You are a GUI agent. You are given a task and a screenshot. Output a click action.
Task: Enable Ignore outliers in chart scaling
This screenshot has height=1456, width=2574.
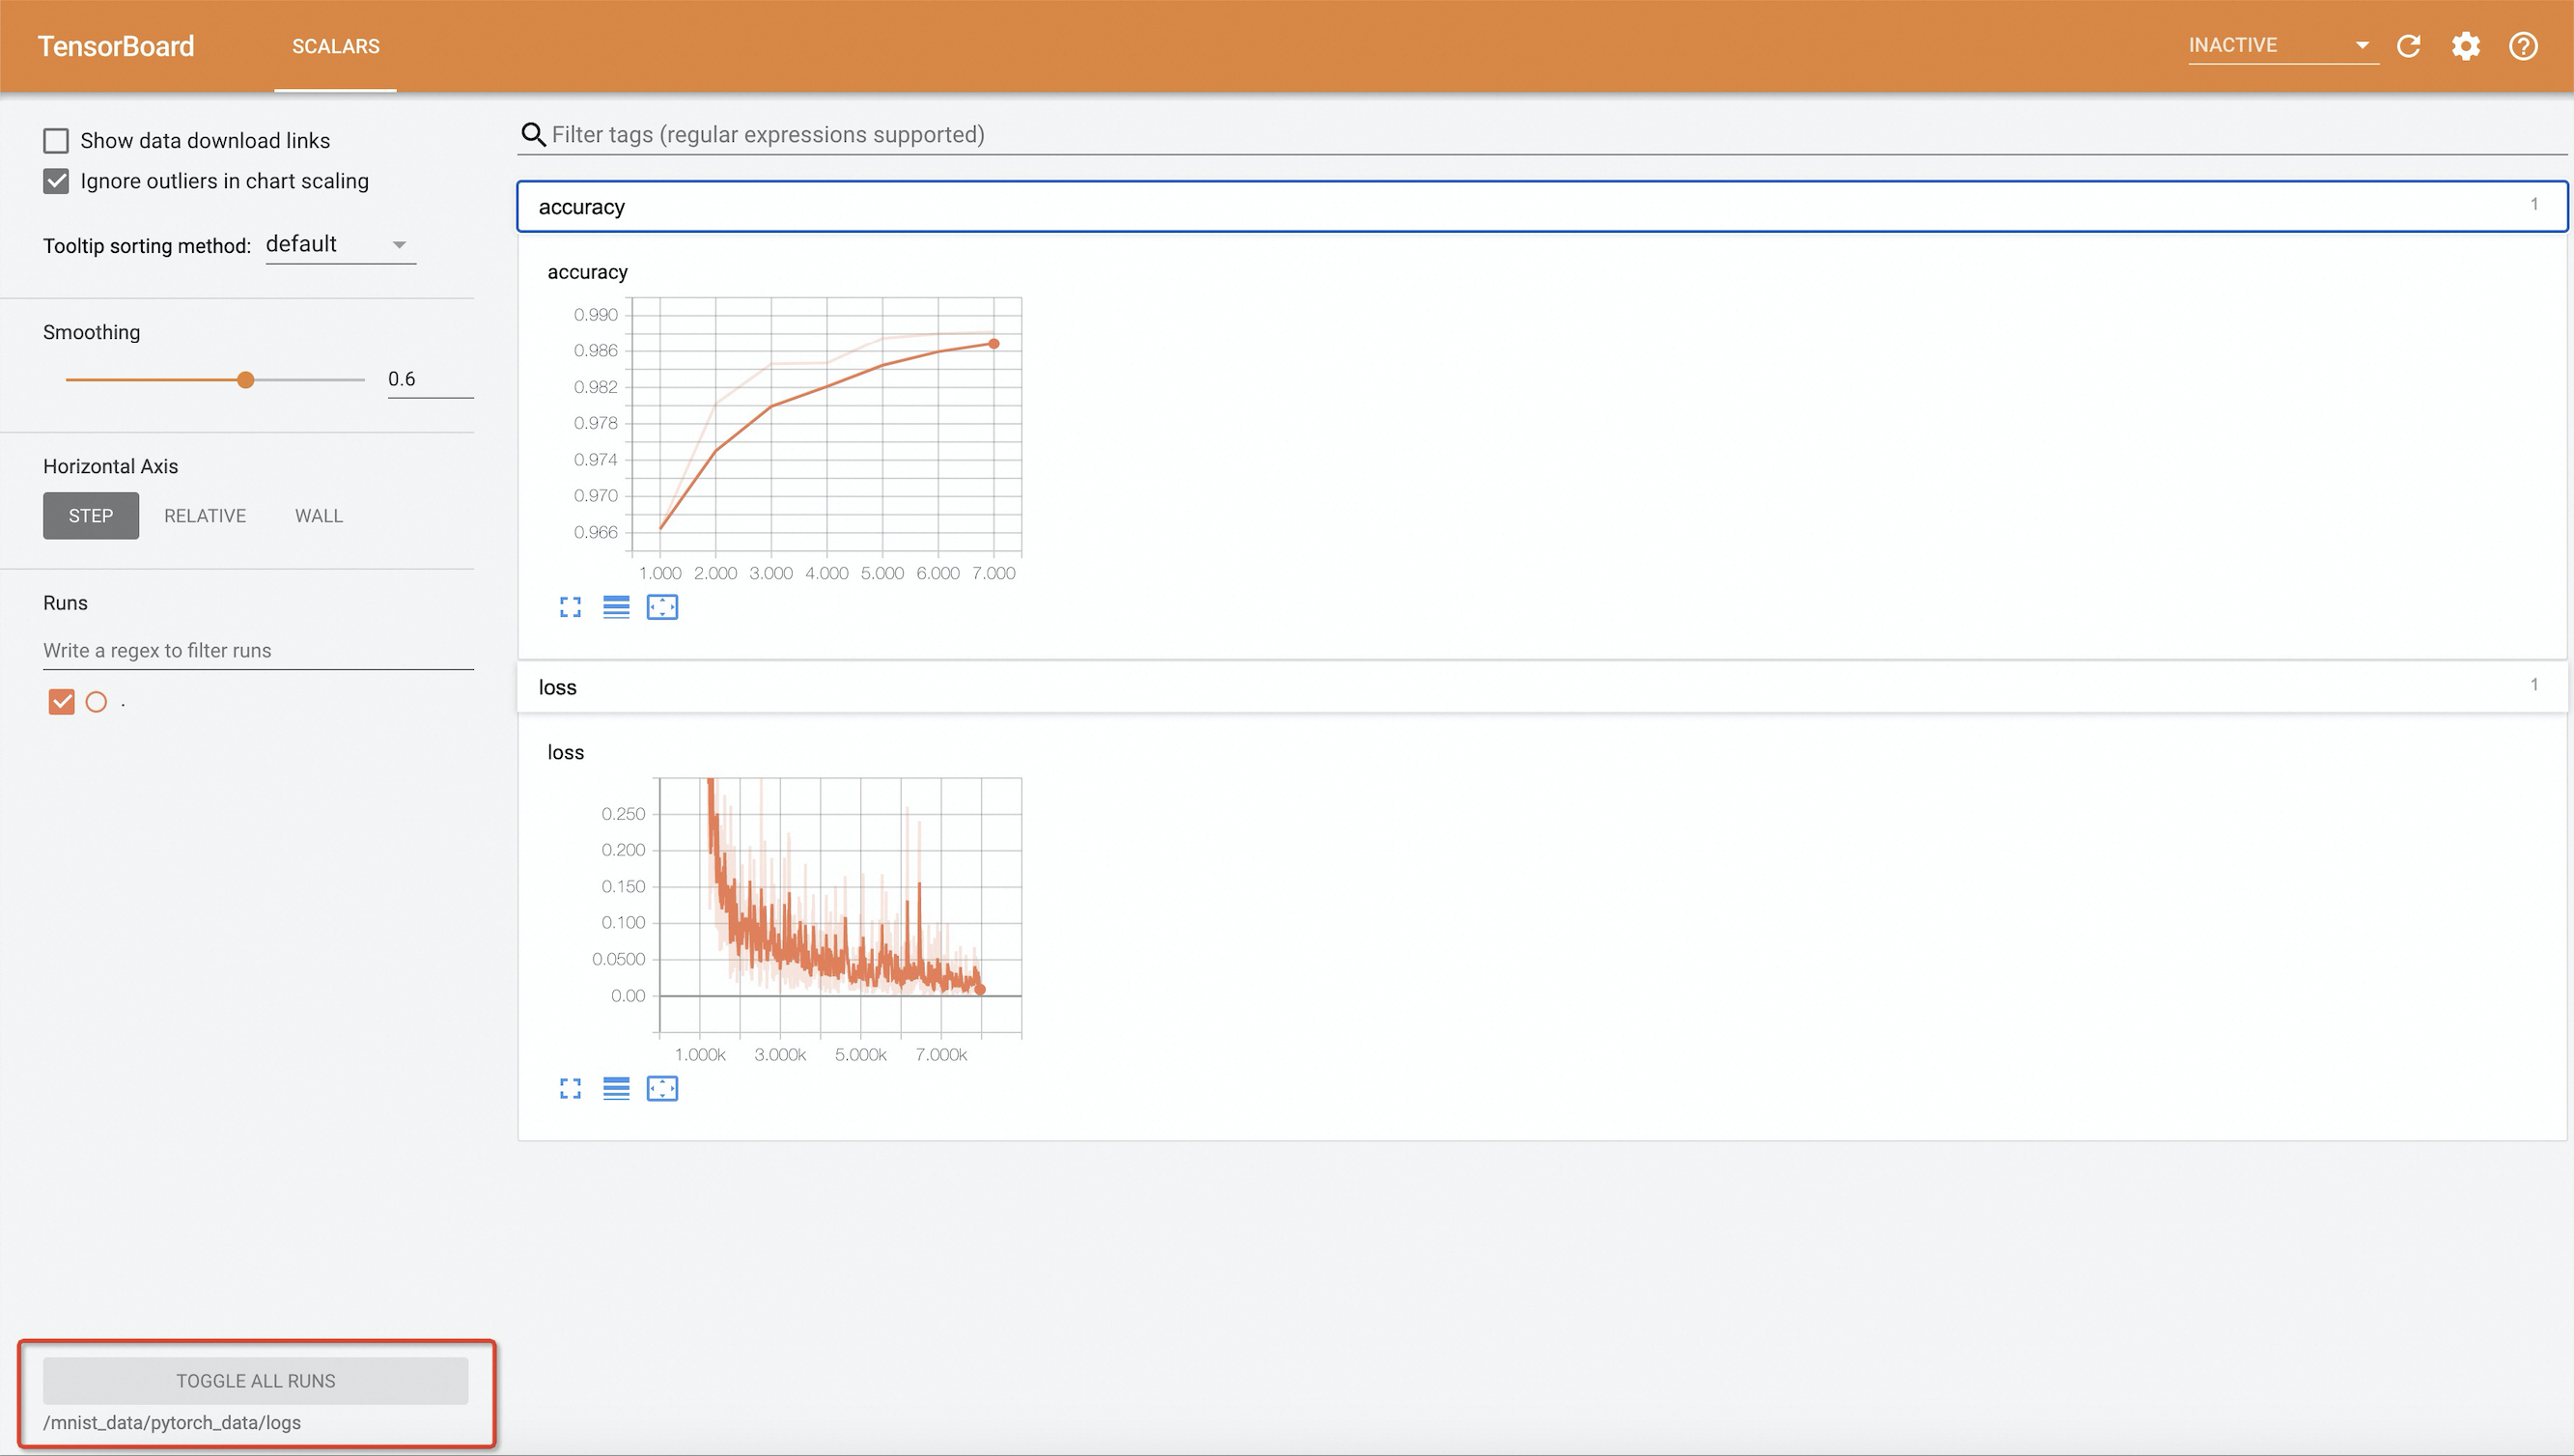click(x=57, y=181)
